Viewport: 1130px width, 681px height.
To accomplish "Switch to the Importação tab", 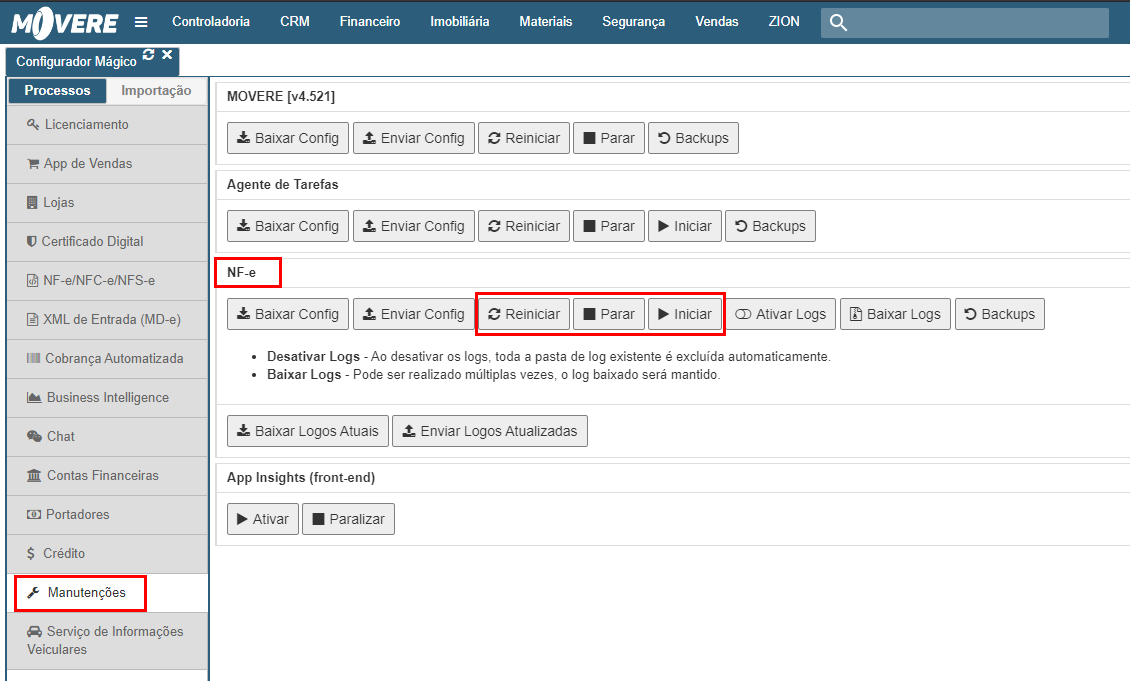I will pos(156,91).
